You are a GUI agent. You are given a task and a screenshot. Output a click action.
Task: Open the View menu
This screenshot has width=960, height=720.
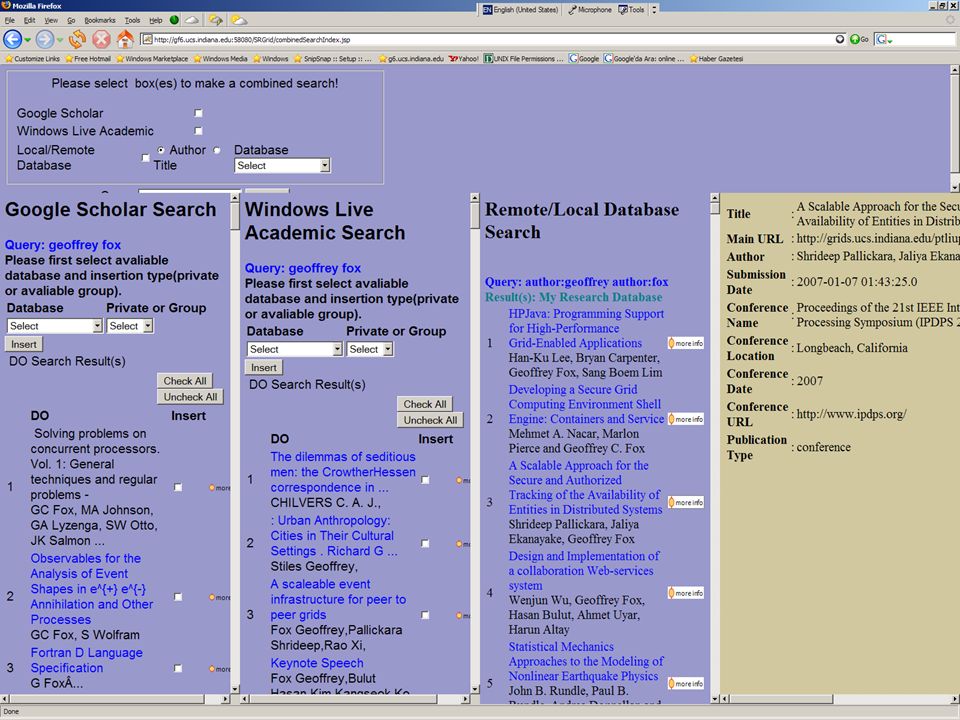(x=51, y=20)
